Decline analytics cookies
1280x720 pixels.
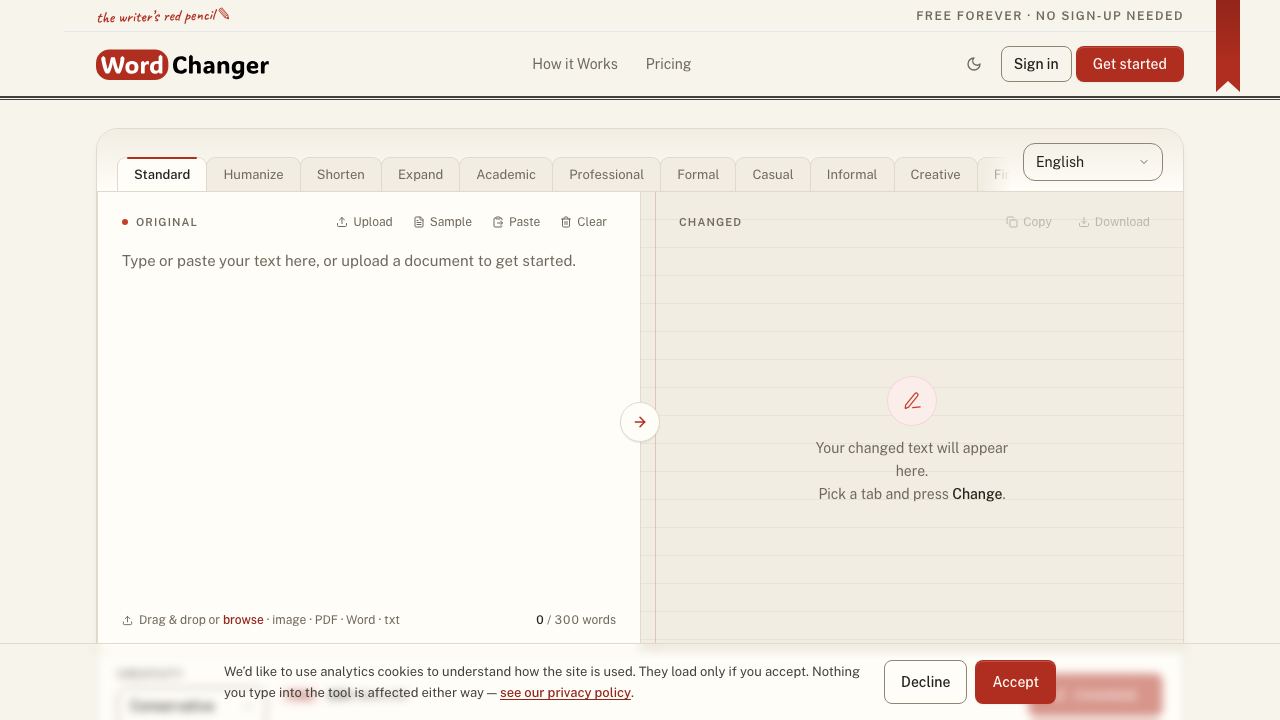(x=925, y=682)
